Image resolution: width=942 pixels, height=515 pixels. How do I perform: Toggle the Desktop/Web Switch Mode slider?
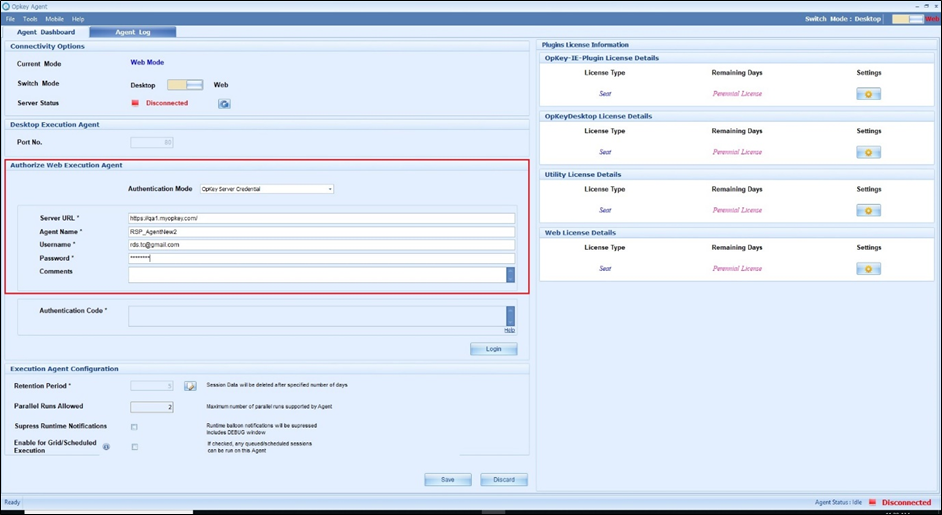(x=185, y=85)
